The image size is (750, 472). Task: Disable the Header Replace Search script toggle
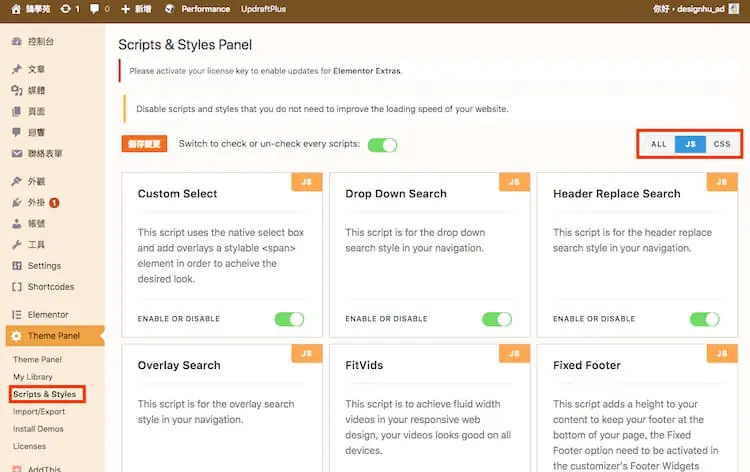[x=705, y=319]
